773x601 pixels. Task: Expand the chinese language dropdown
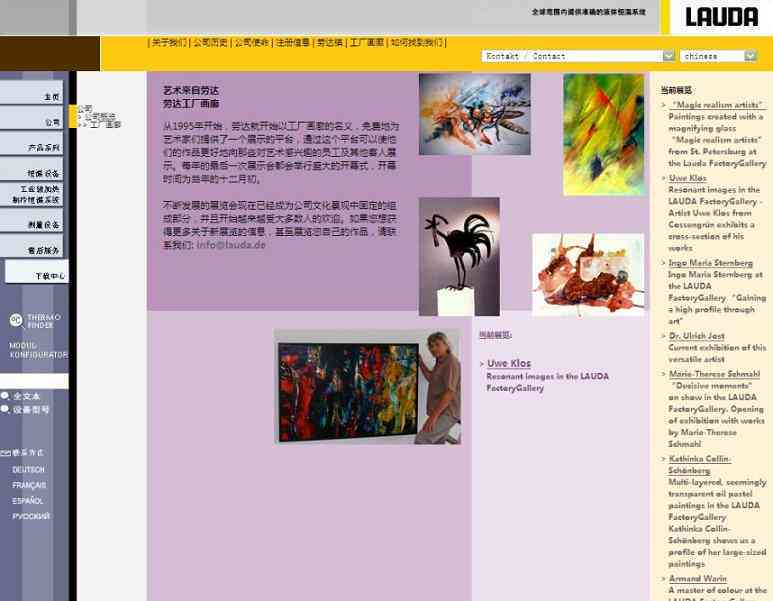coord(718,56)
